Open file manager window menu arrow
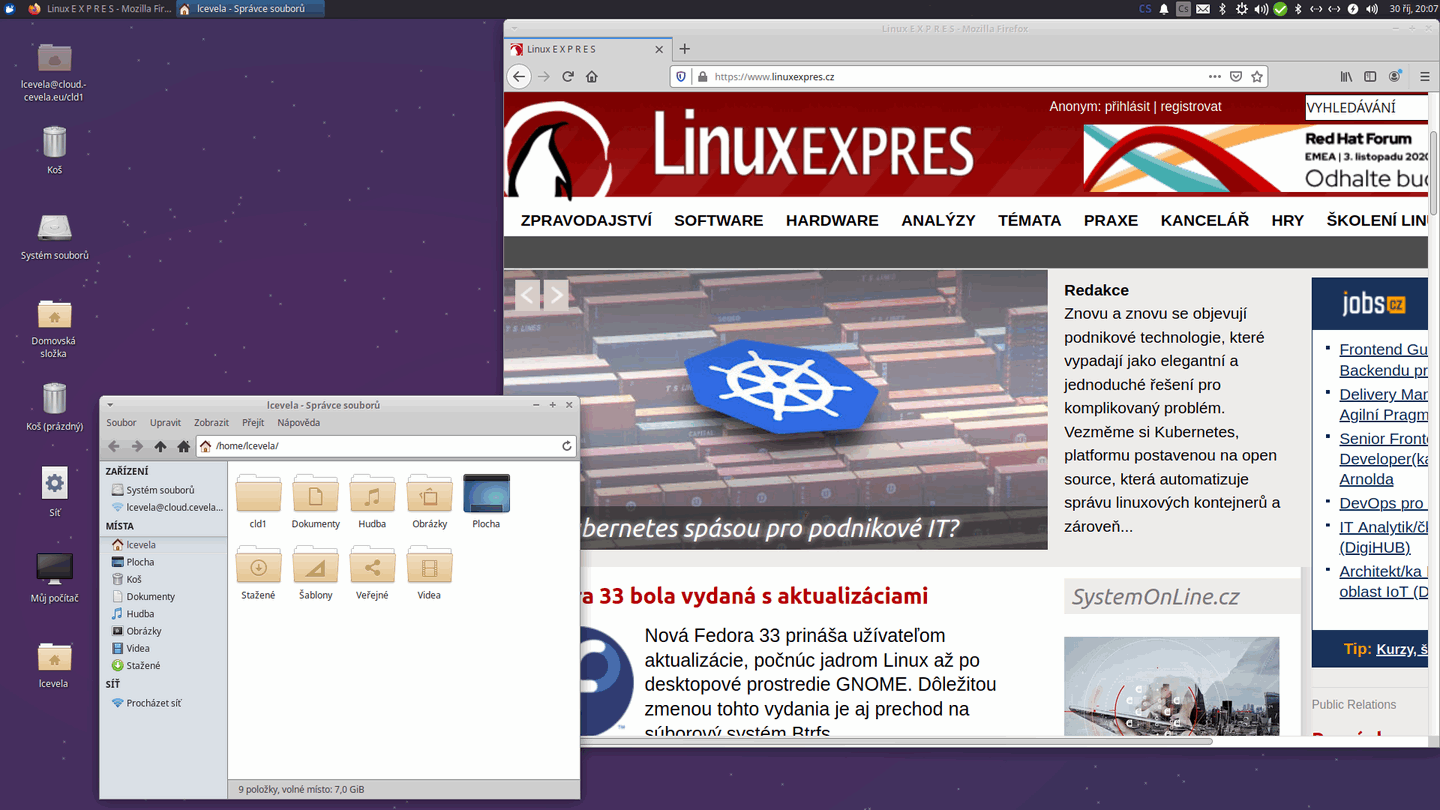This screenshot has width=1440, height=810. coord(110,405)
